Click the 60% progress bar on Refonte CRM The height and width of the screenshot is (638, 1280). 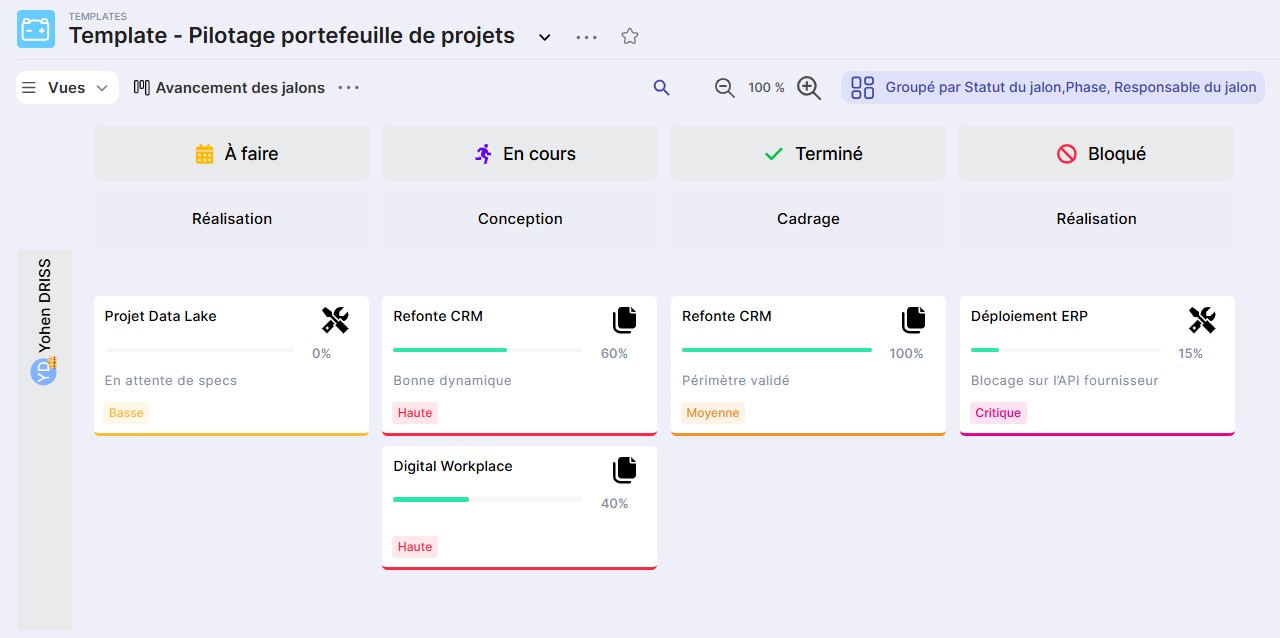pyautogui.click(x=487, y=350)
